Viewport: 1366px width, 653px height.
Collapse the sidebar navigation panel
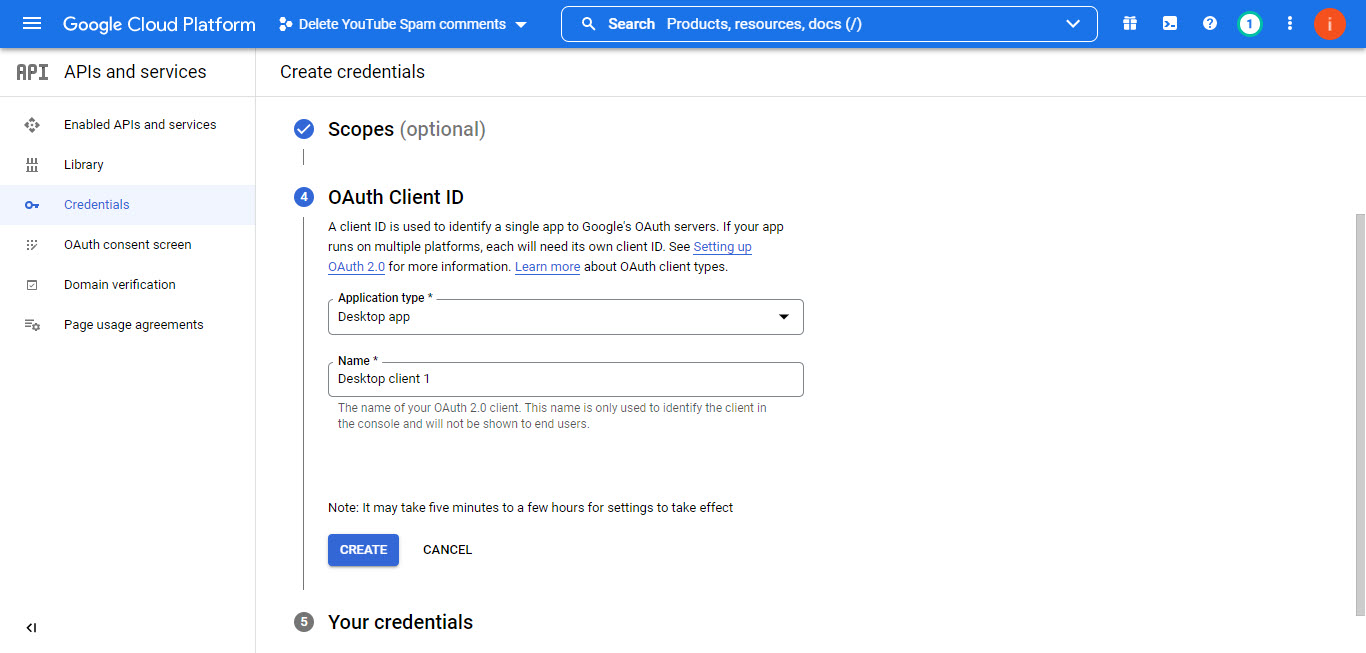point(31,628)
